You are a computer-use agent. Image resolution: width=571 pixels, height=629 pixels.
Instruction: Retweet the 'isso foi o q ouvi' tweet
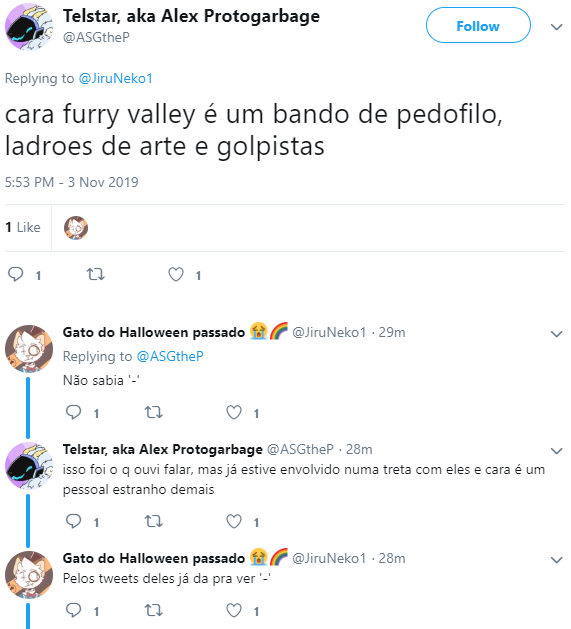pyautogui.click(x=153, y=521)
